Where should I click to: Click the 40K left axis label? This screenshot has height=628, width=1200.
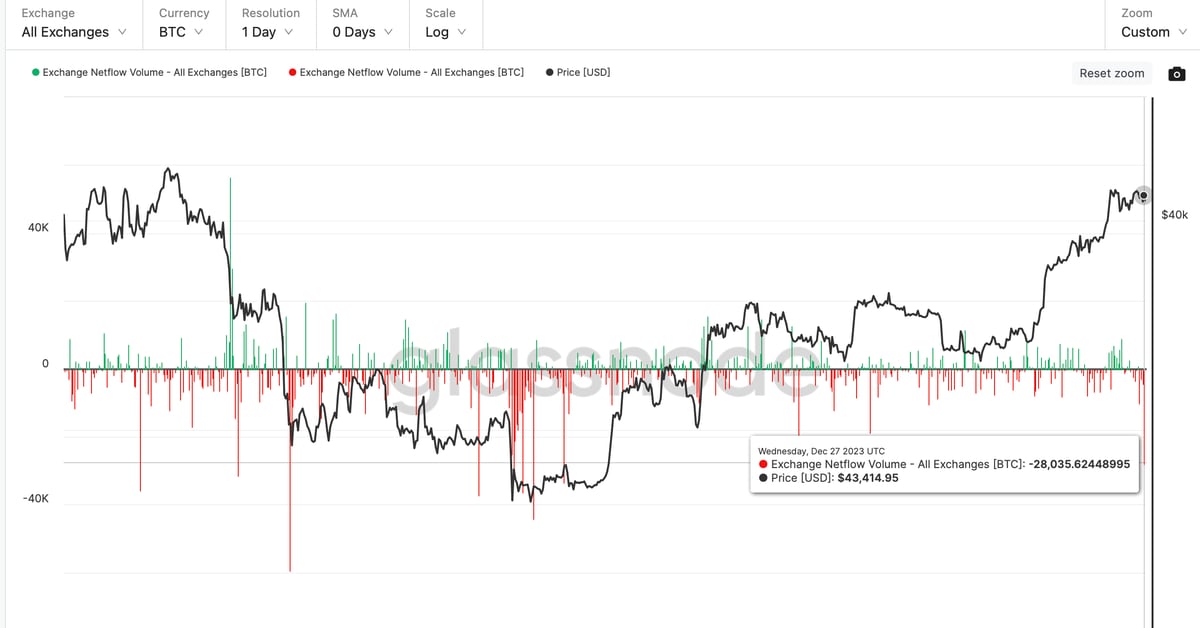38,228
